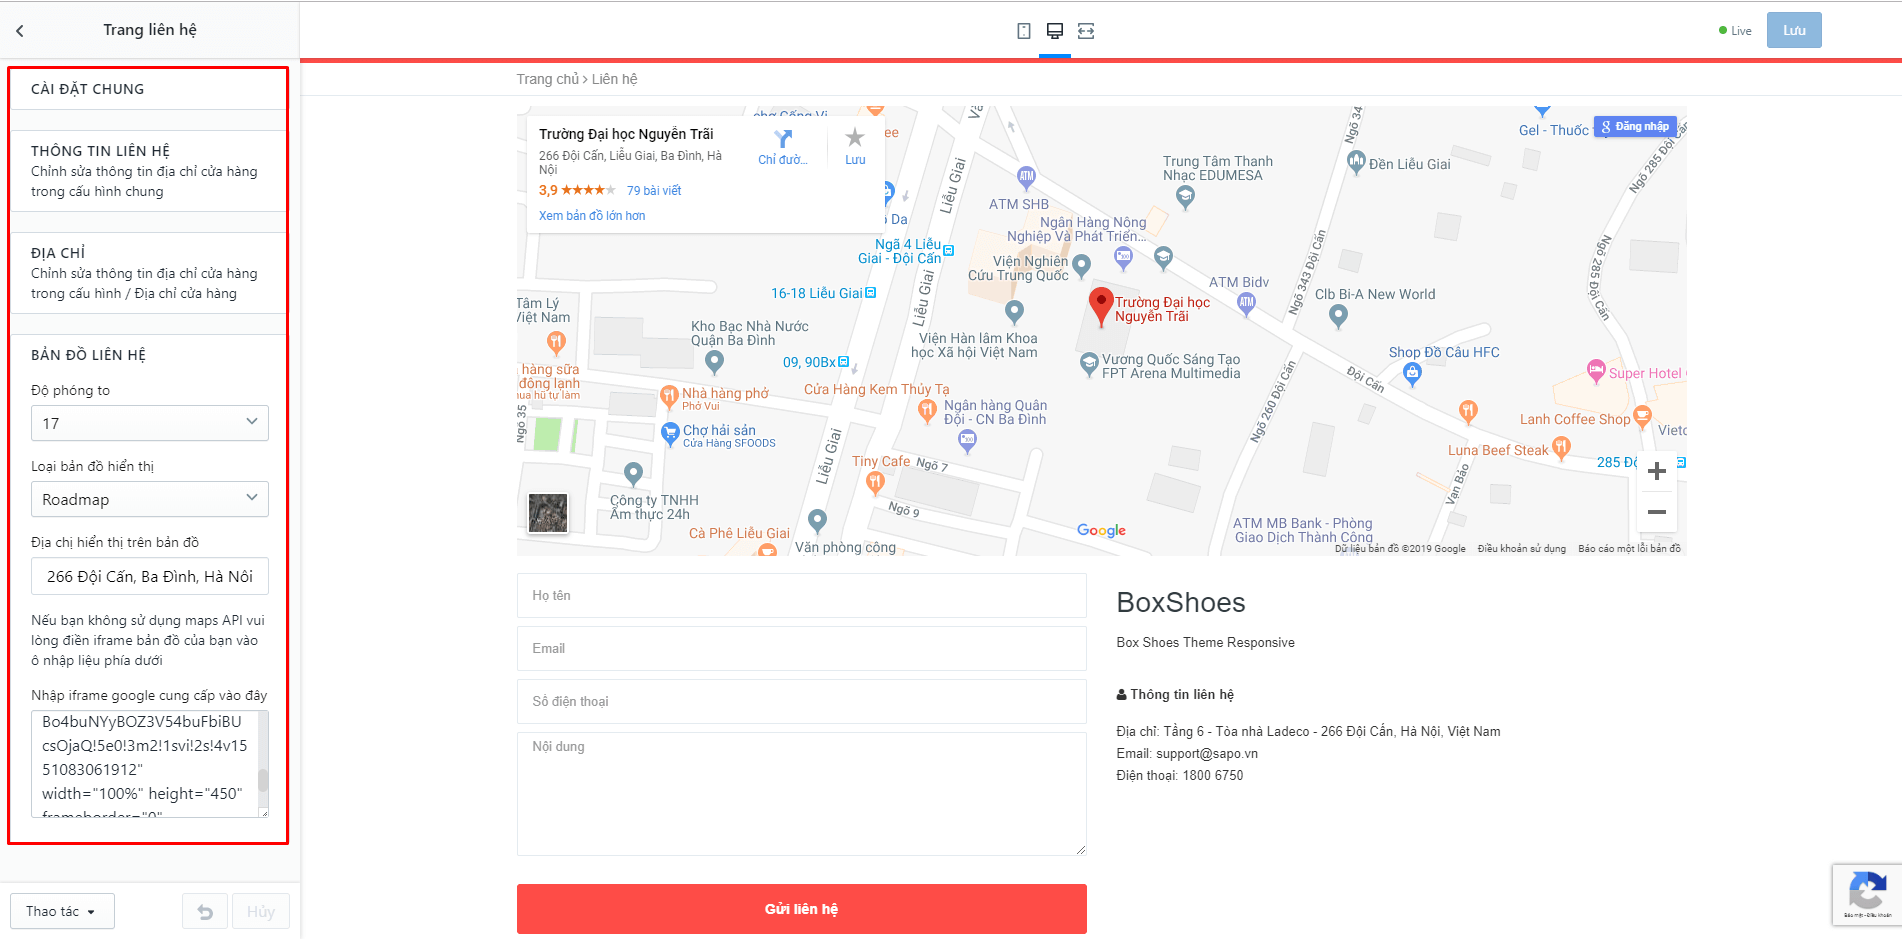This screenshot has height=939, width=1902.
Task: Click the BoxShoes heading text
Action: pos(1181,602)
